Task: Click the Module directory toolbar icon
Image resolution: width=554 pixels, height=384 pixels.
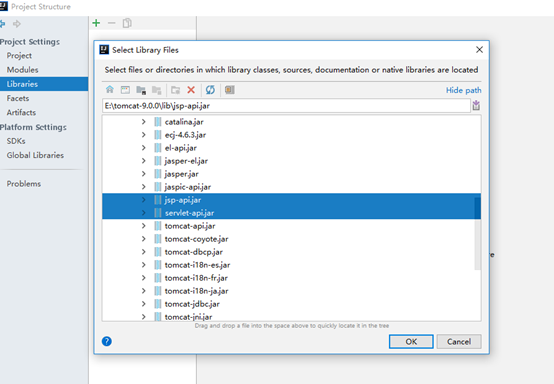Action: 157,90
